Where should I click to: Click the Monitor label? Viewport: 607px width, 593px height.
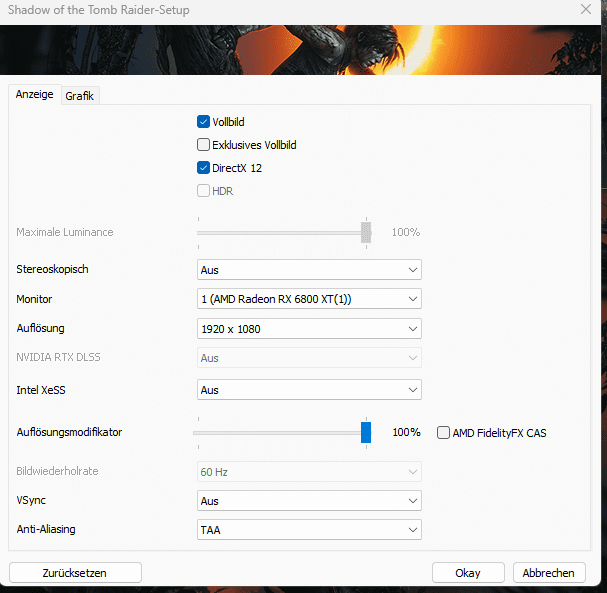point(34,299)
